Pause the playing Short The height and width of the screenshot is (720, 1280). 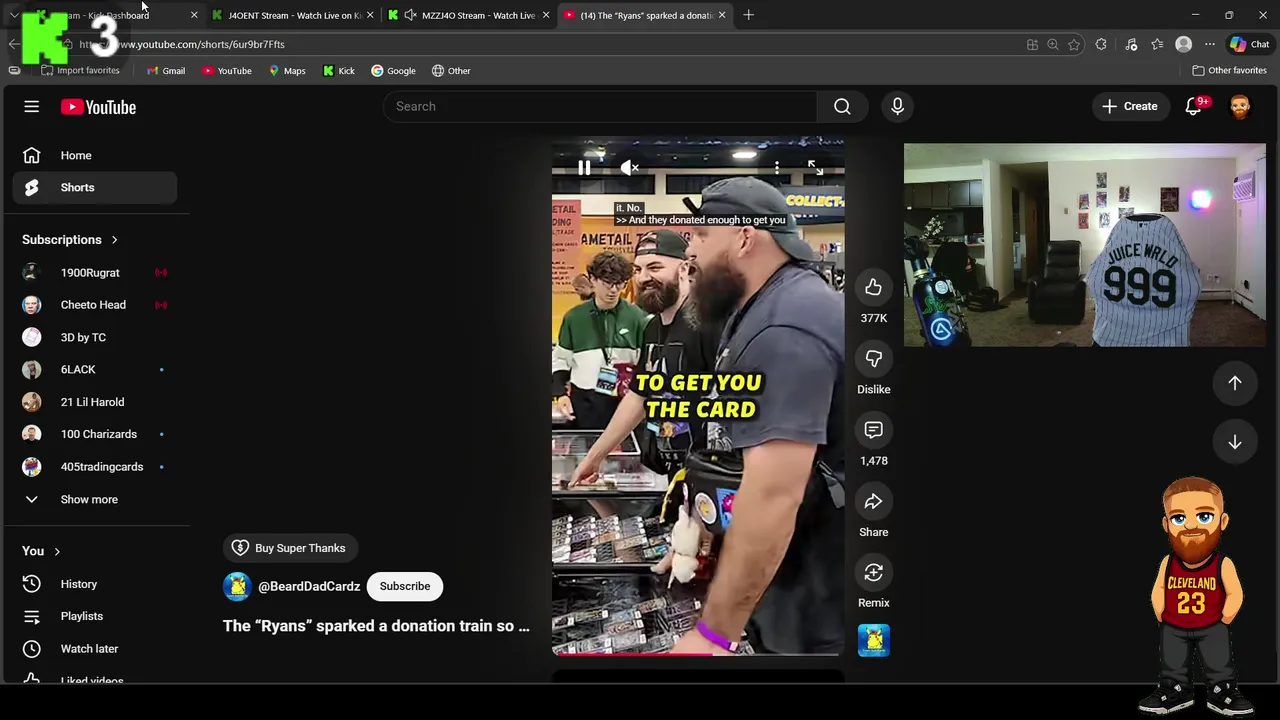[584, 168]
